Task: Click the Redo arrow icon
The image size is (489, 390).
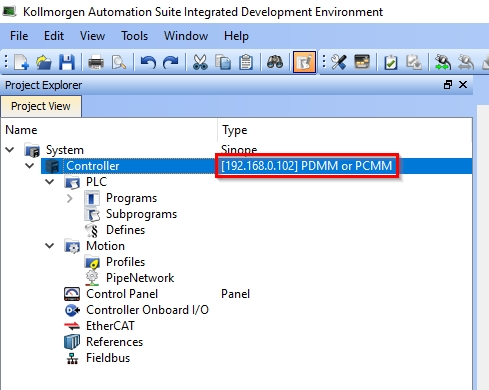Action: click(x=171, y=62)
